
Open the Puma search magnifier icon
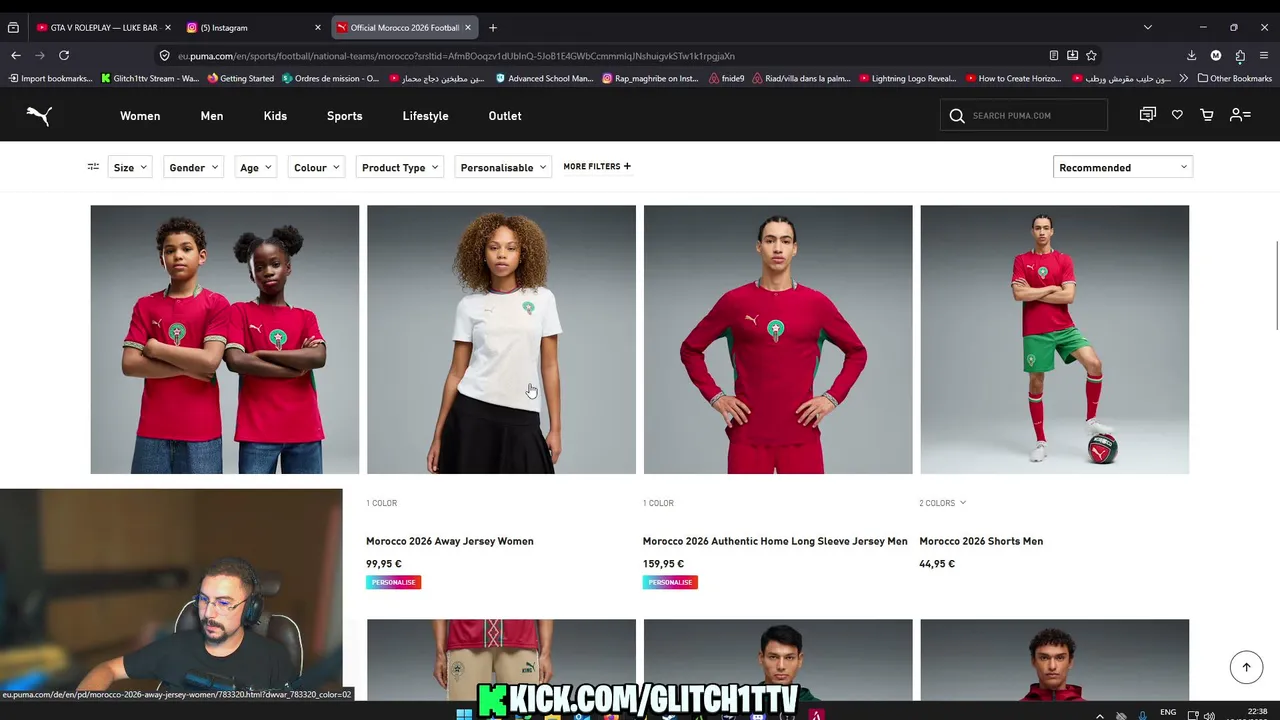click(x=957, y=116)
